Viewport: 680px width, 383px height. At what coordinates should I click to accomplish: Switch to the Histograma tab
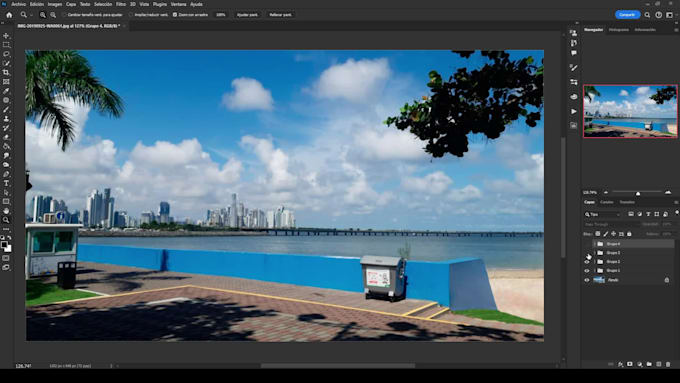pos(618,30)
